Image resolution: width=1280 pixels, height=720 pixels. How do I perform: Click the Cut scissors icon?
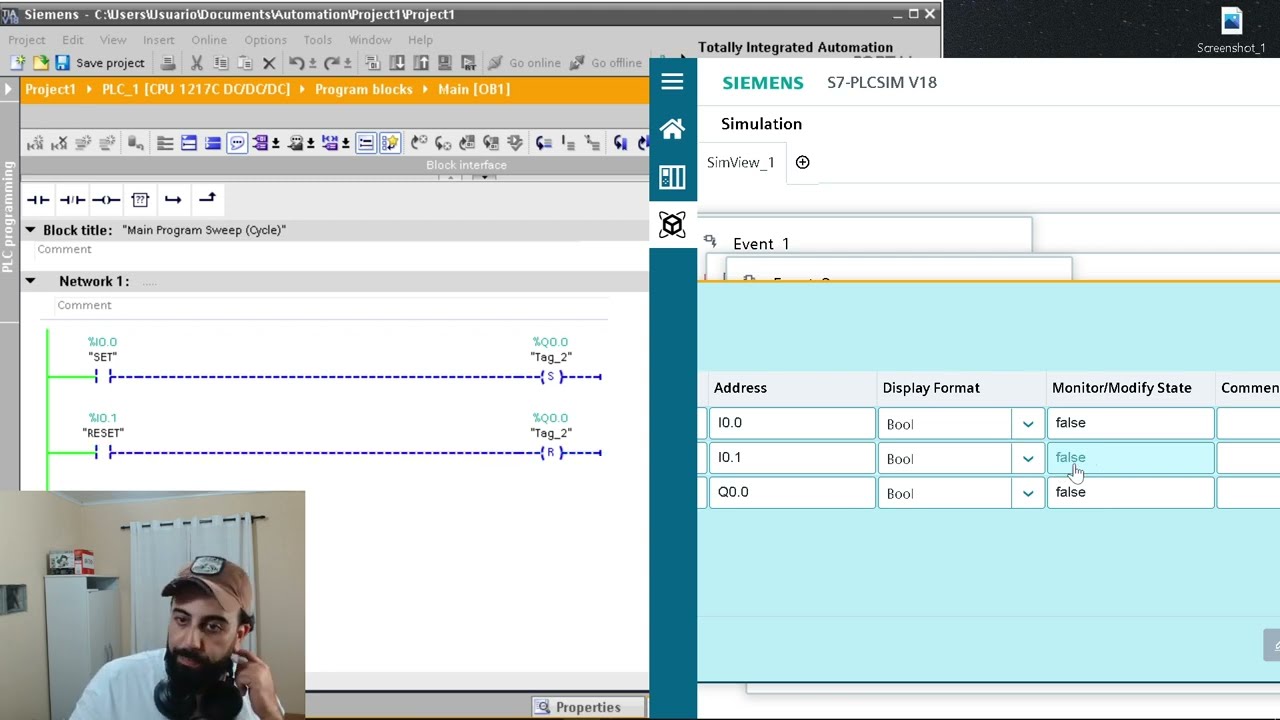pos(197,63)
